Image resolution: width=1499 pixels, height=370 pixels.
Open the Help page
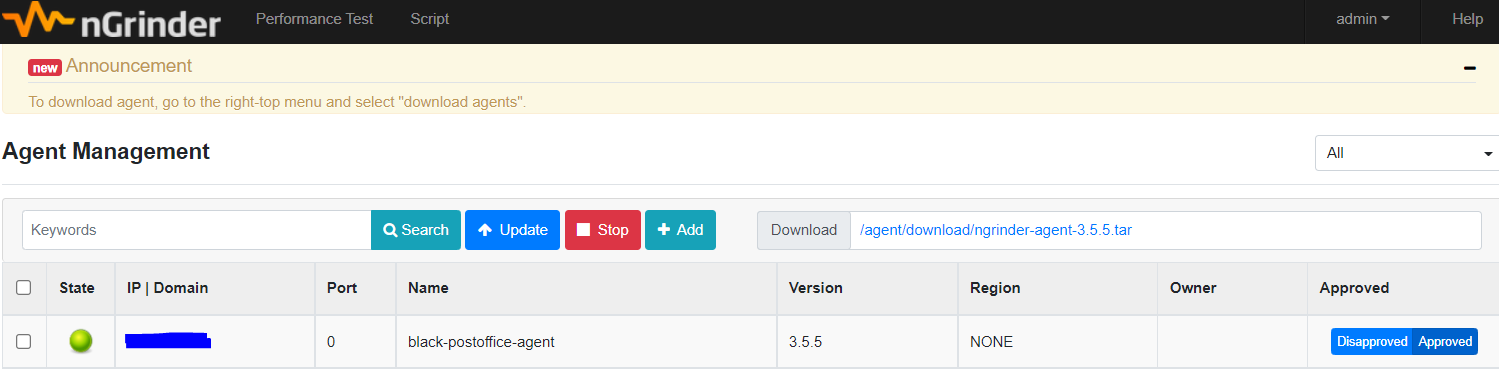tap(1467, 19)
